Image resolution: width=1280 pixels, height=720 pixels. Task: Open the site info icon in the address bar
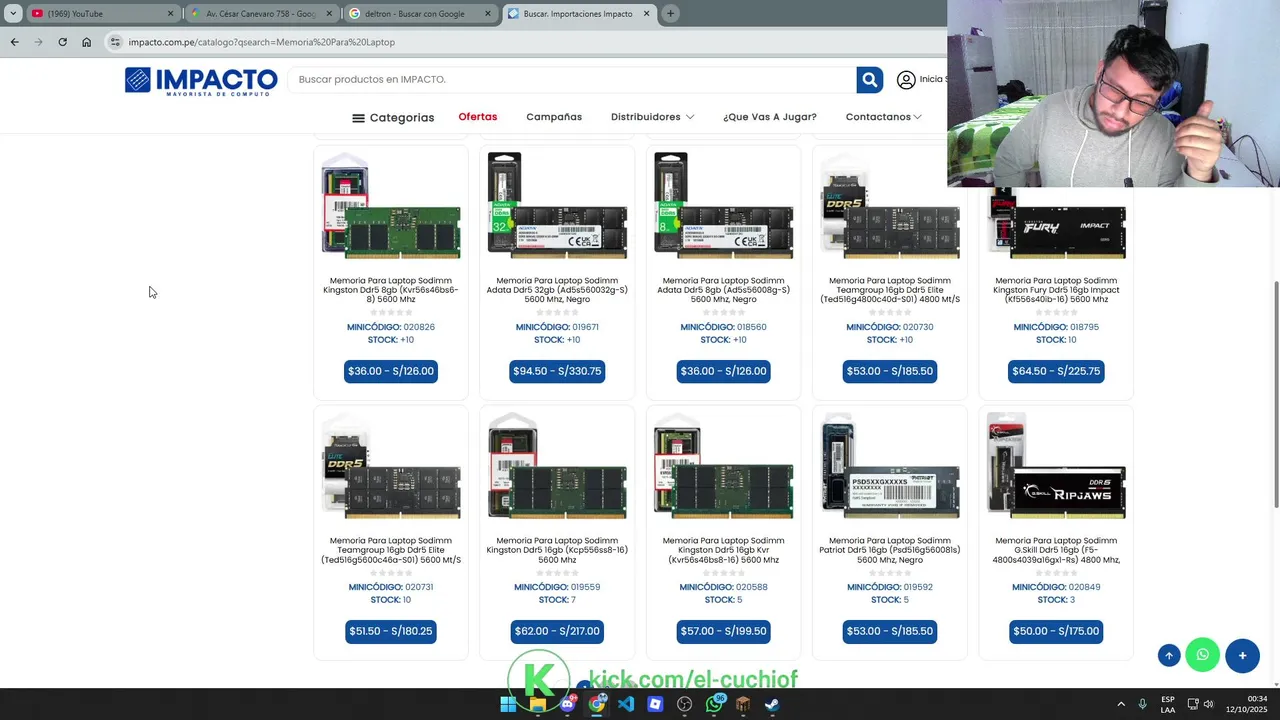click(x=115, y=42)
